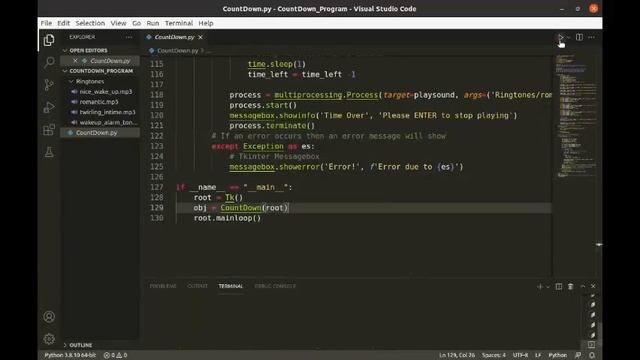Open the Explorer view in activity bar
The height and width of the screenshot is (360, 640).
pyautogui.click(x=49, y=40)
